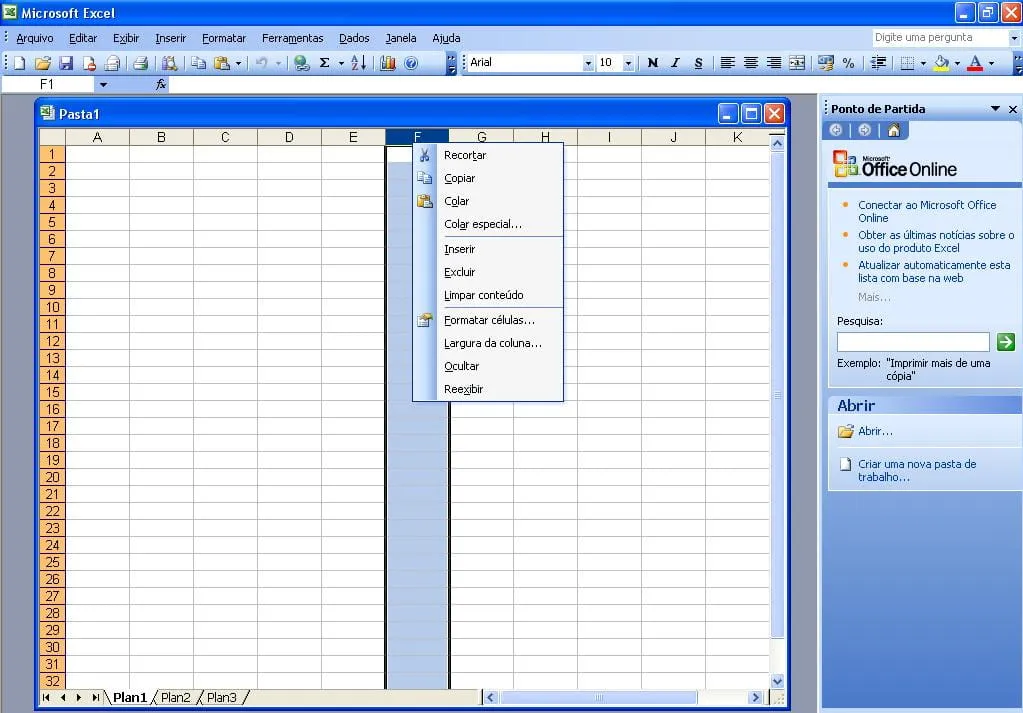
Task: Click Conectar ao Microsoft Office Online link
Action: tap(927, 211)
